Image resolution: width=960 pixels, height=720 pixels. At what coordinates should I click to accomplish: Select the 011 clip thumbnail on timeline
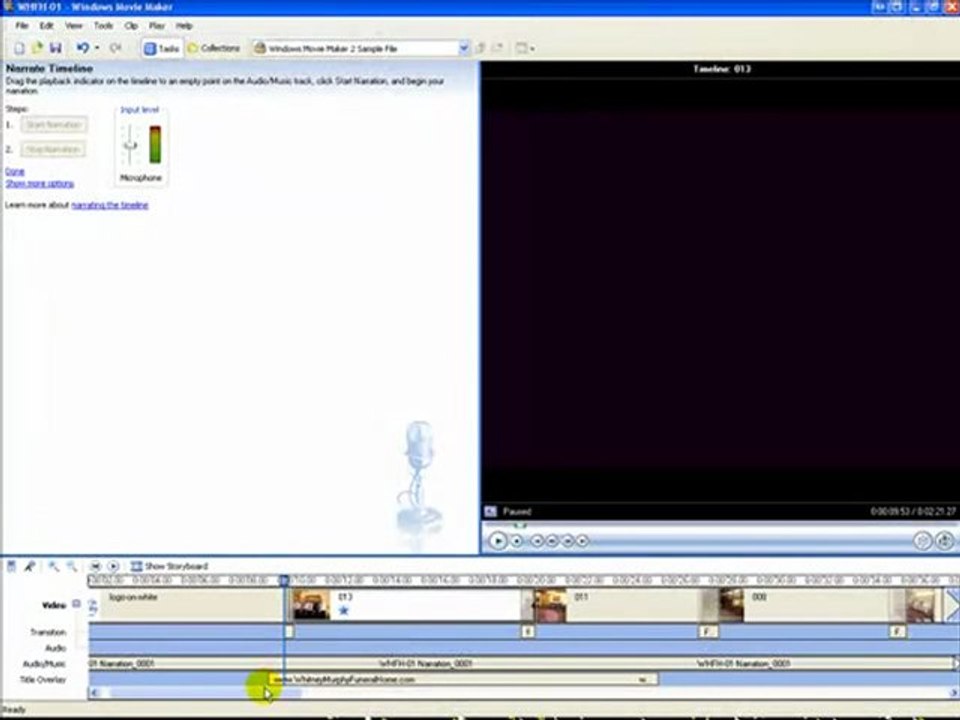(x=550, y=605)
